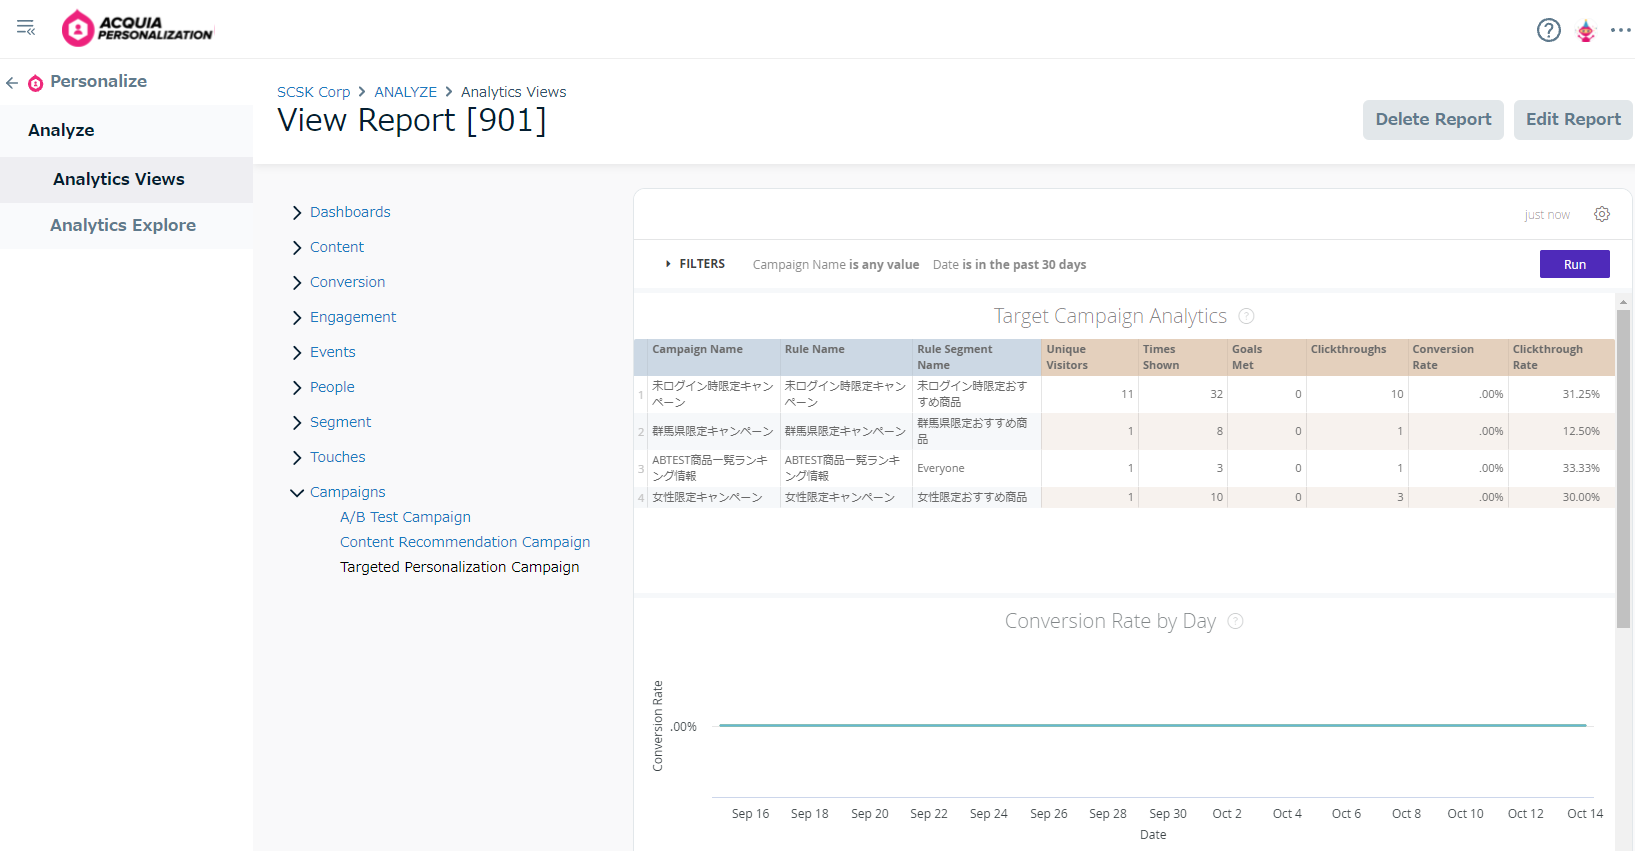Click the Acquia Personalization logo
Screen dimensions: 1635x851
137,29
